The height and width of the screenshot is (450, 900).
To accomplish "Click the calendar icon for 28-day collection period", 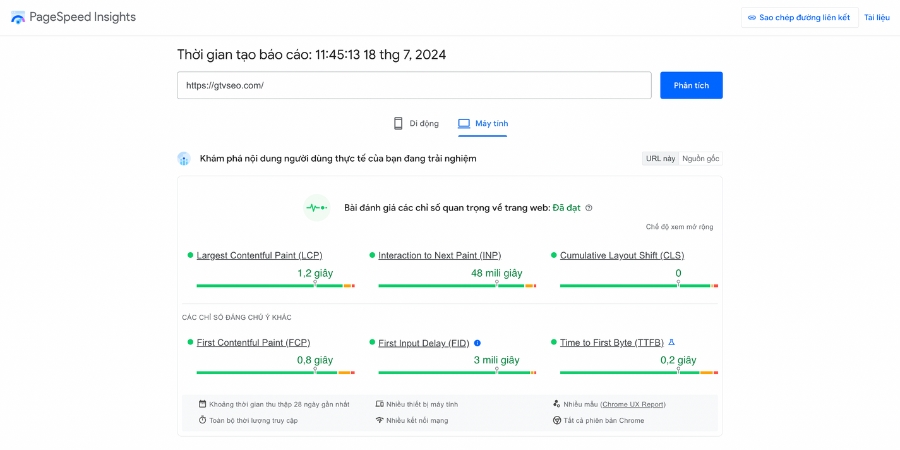I will (202, 404).
